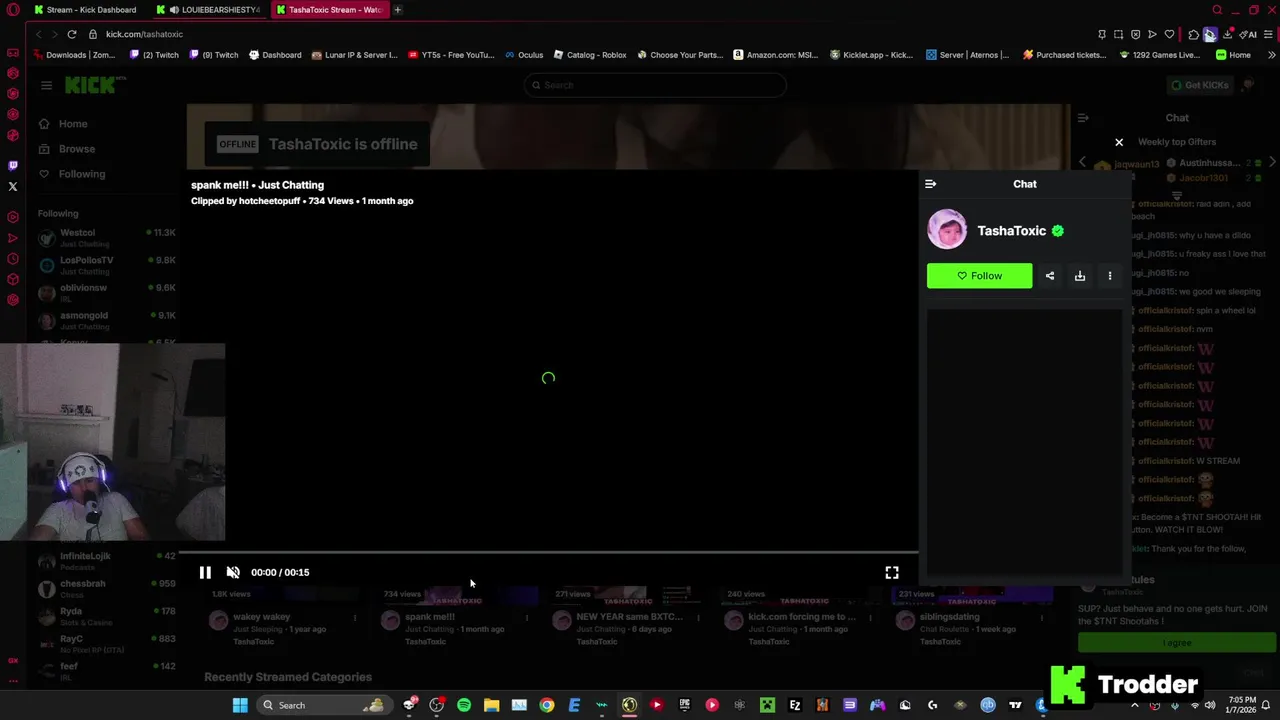Open Minecraft from the taskbar

(x=767, y=705)
